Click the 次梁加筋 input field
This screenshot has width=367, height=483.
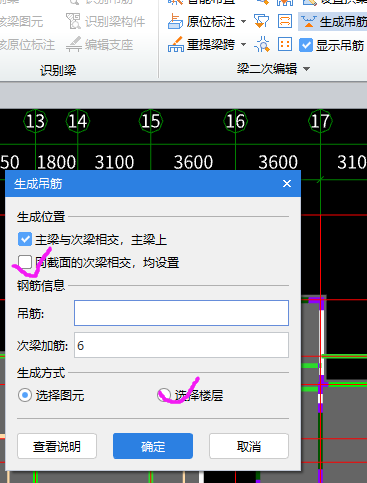coord(181,345)
